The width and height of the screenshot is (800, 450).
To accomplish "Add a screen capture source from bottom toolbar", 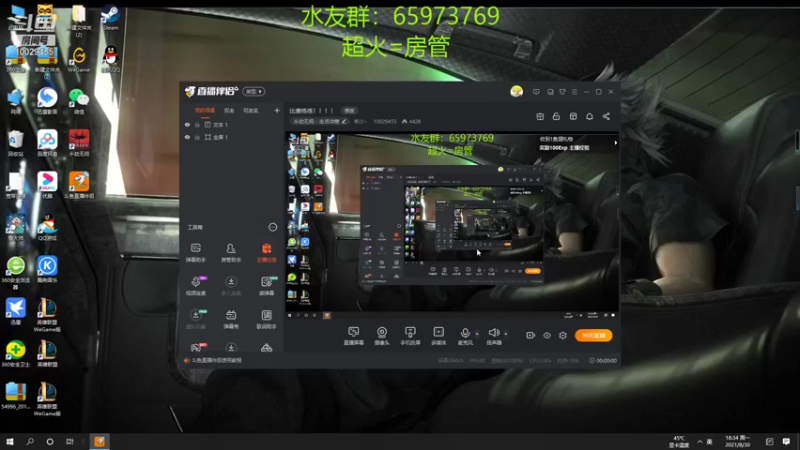I will [353, 336].
